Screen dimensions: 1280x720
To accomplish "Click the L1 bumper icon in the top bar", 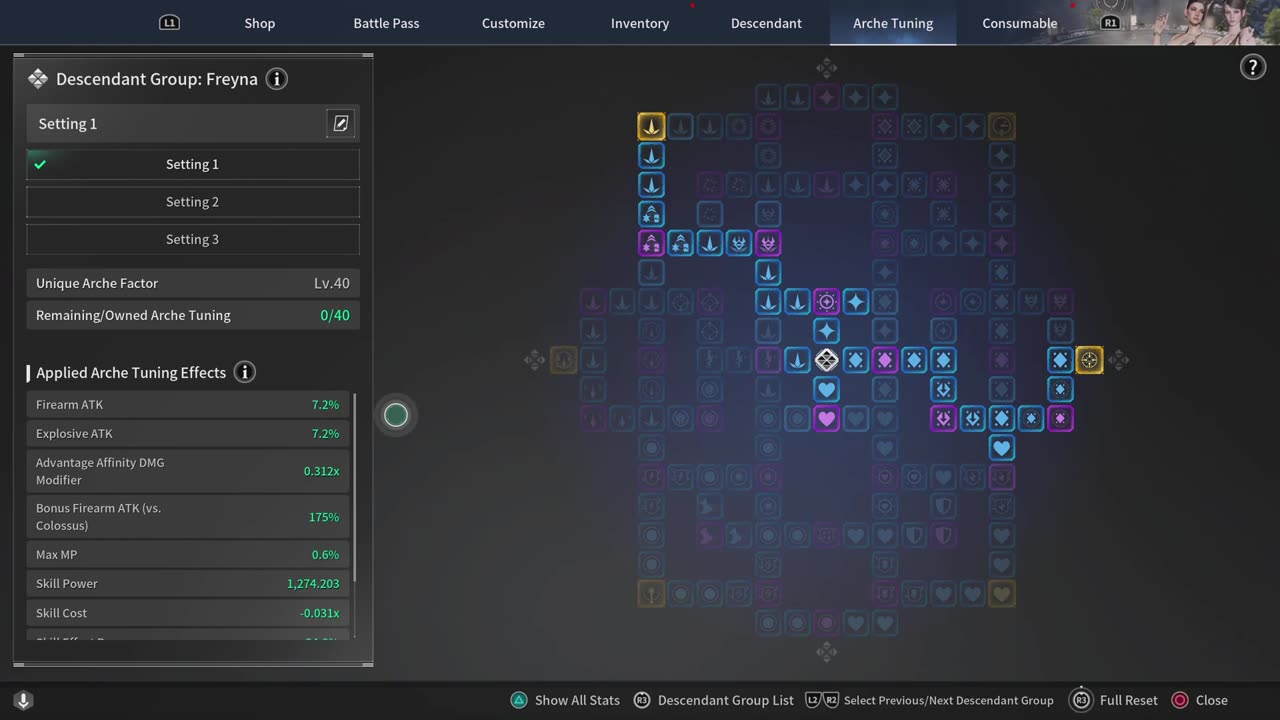I will [169, 23].
